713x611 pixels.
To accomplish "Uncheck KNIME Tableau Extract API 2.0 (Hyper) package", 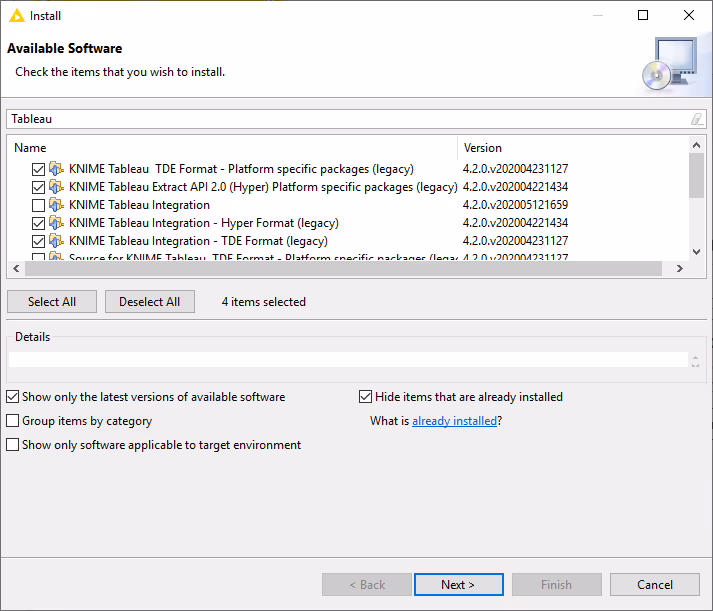I will pyautogui.click(x=39, y=187).
